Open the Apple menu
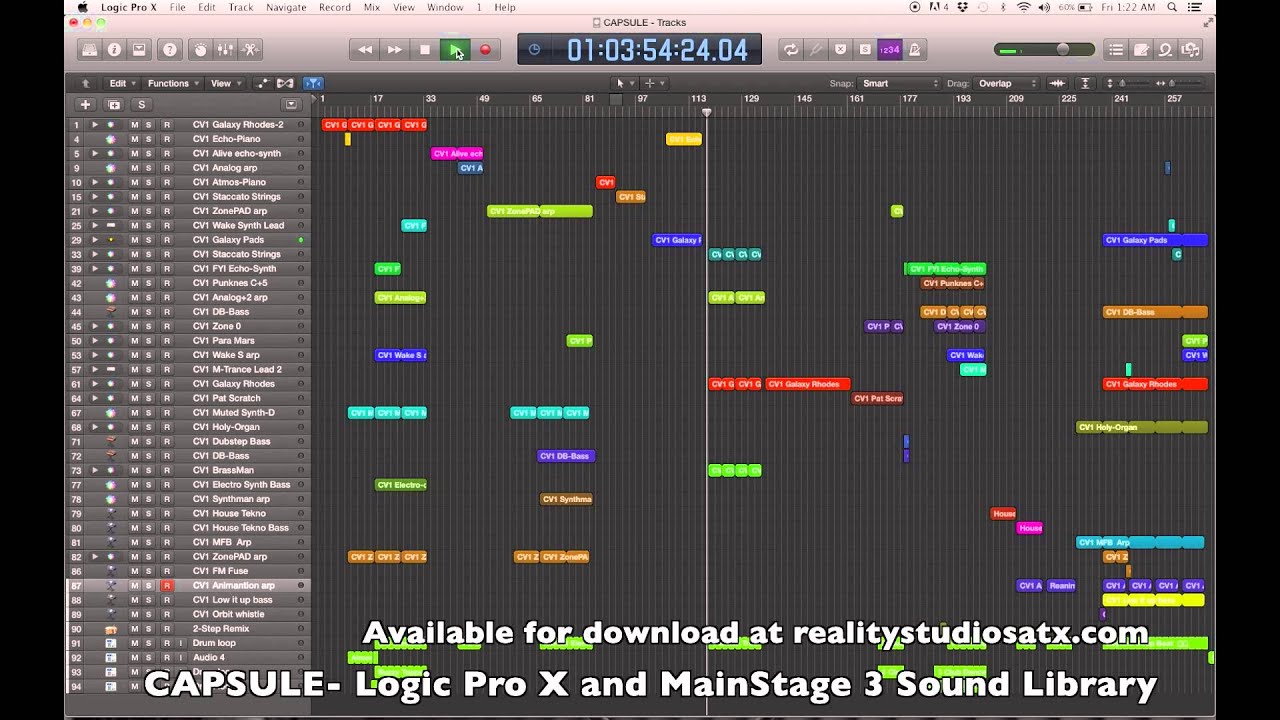The image size is (1280, 720). [83, 7]
